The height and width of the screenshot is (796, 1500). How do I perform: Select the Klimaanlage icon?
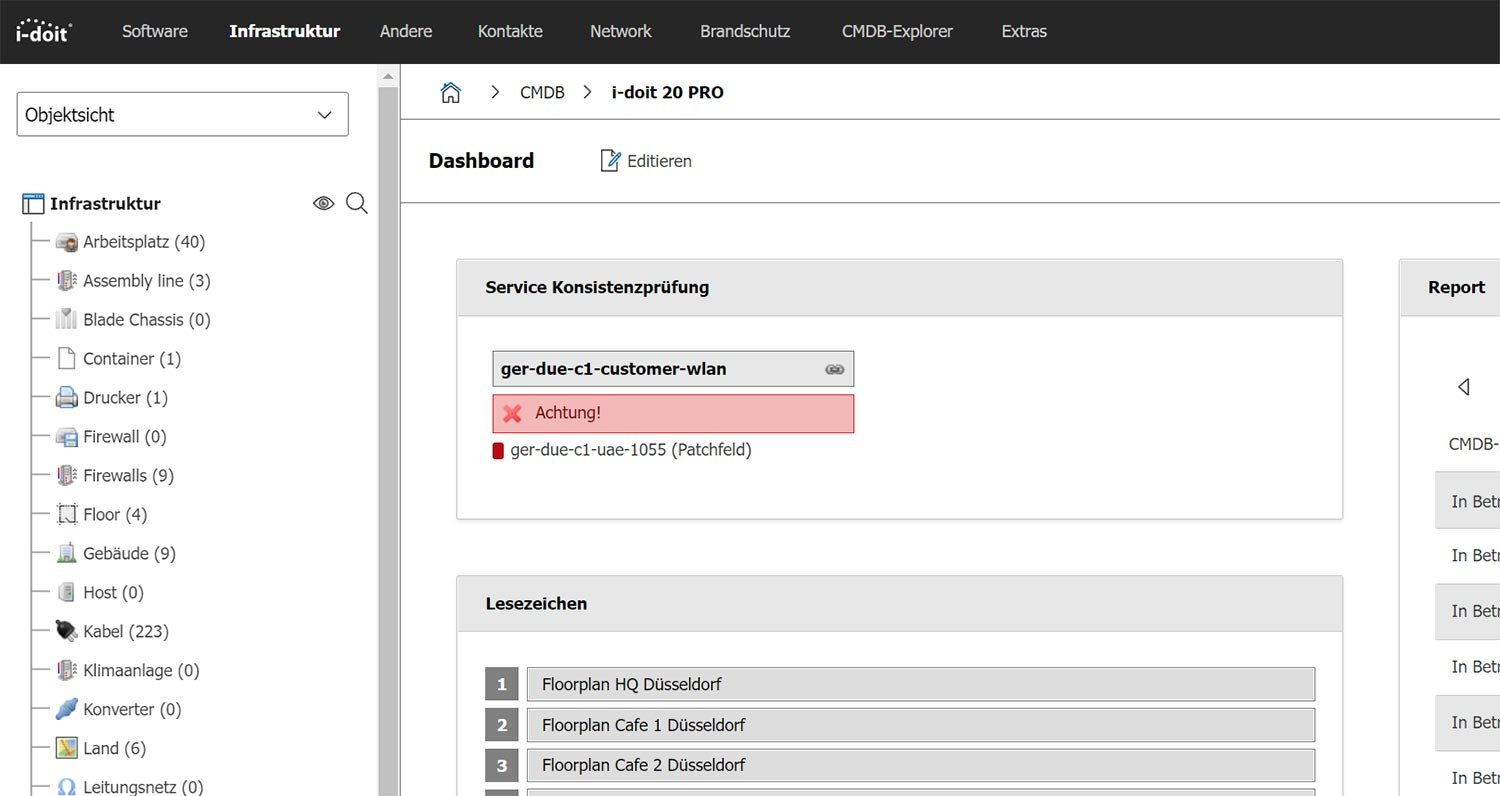(x=67, y=671)
